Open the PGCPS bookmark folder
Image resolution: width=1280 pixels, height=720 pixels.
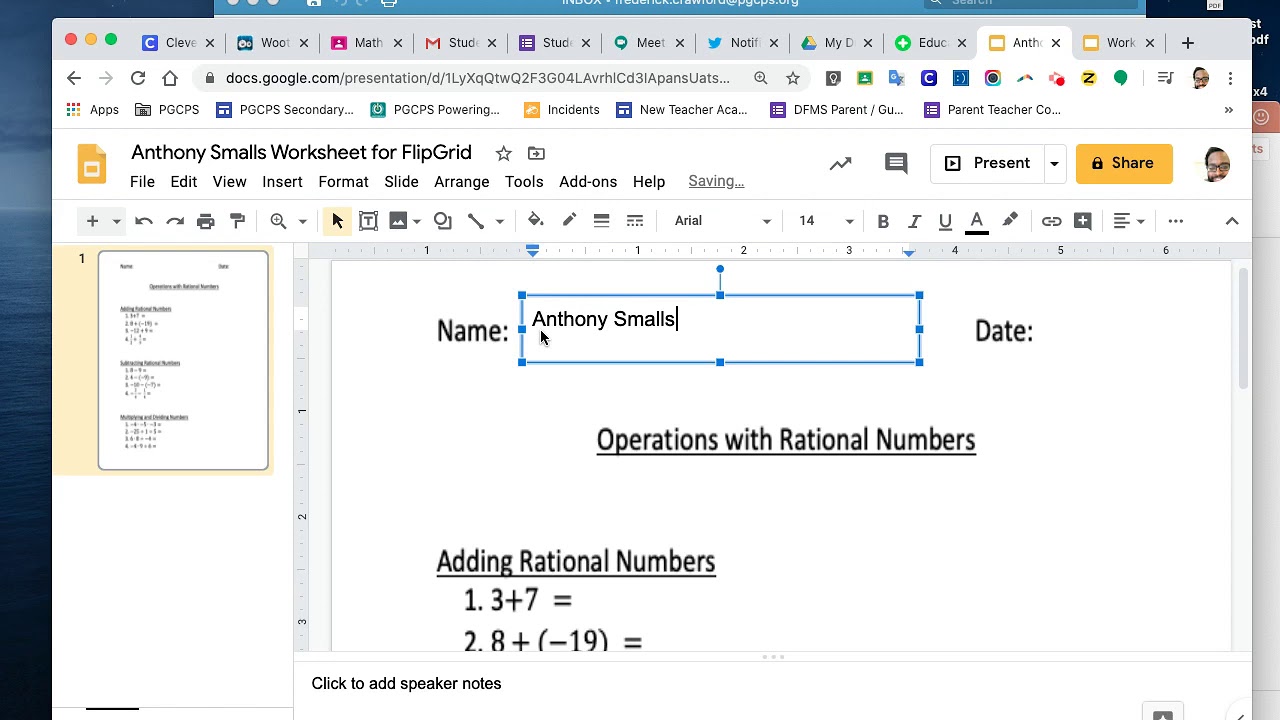tap(167, 110)
